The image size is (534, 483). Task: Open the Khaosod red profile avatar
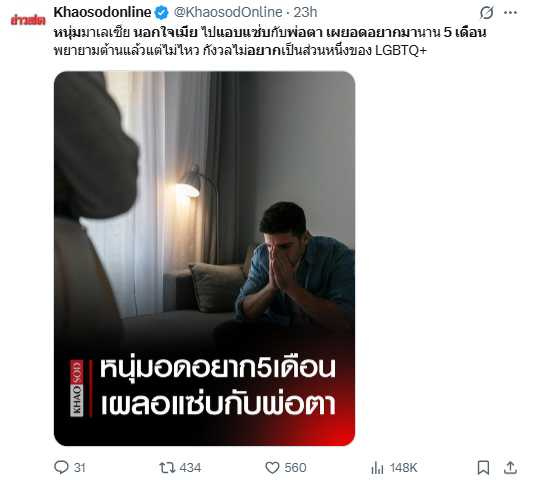(x=28, y=20)
